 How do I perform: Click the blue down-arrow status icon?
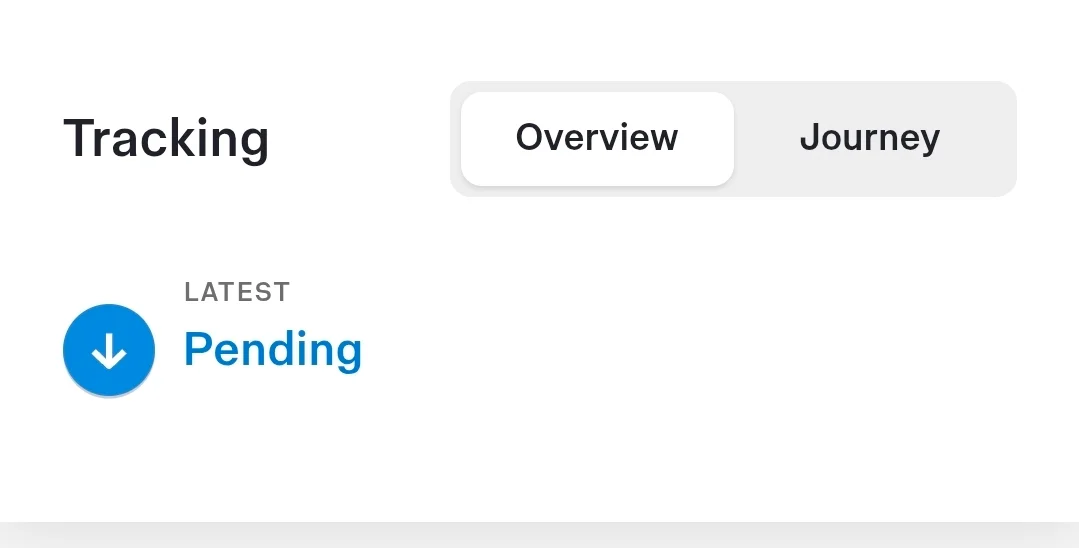pyautogui.click(x=109, y=351)
